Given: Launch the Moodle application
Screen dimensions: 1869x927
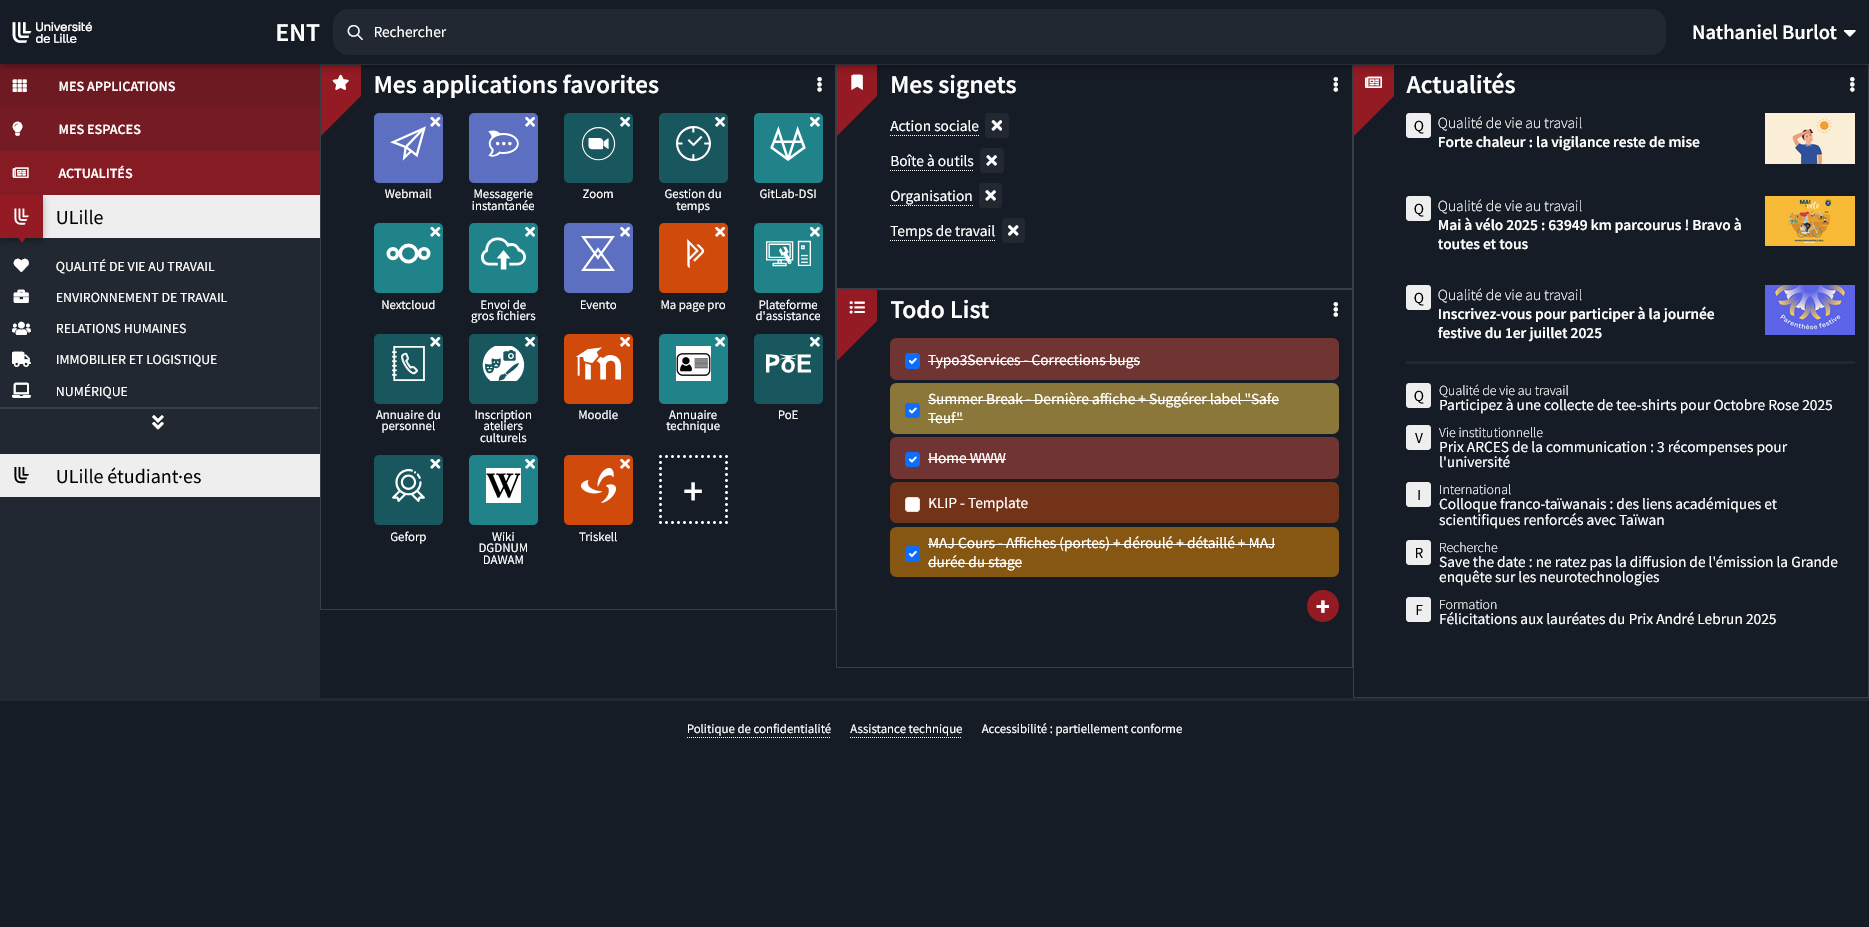Looking at the screenshot, I should (598, 369).
